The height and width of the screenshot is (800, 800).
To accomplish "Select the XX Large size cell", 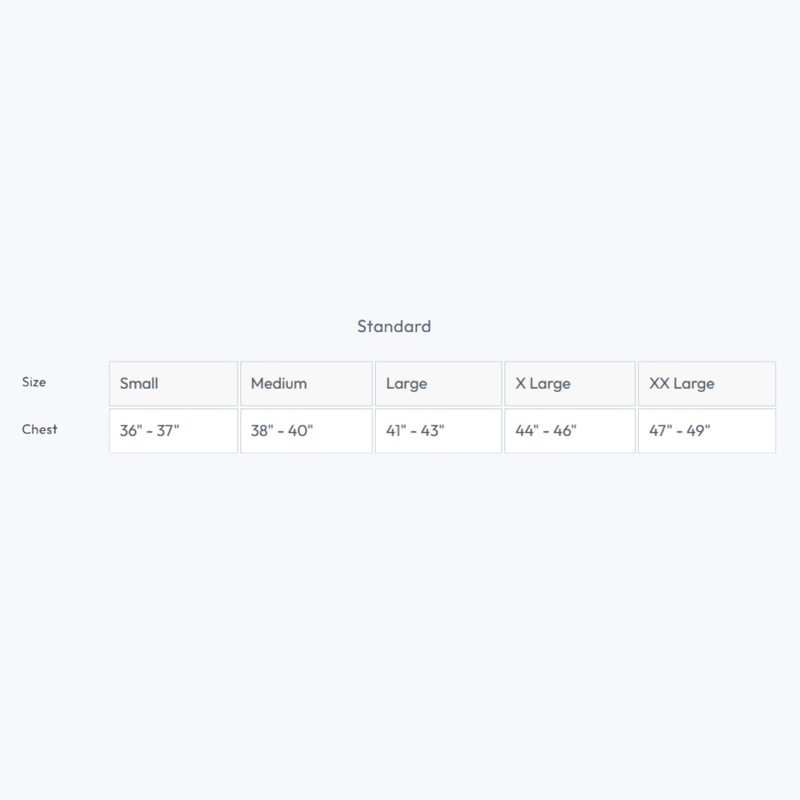I will click(706, 383).
